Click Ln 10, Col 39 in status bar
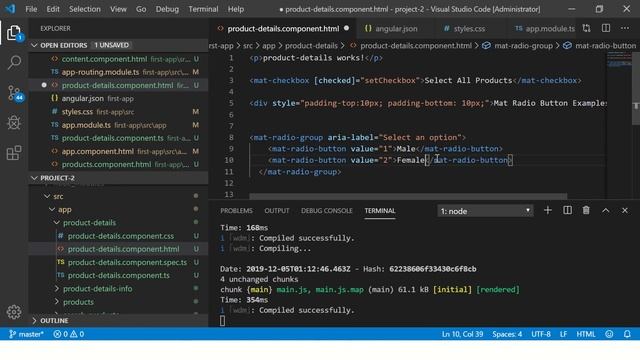Viewport: 640px width, 360px height. (462, 334)
